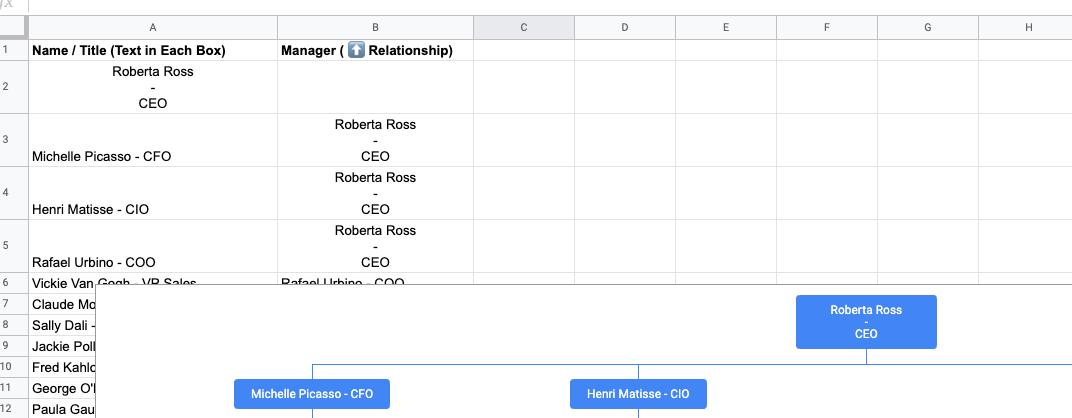Click the Roberta Ross CEO chart node

[x=866, y=322]
